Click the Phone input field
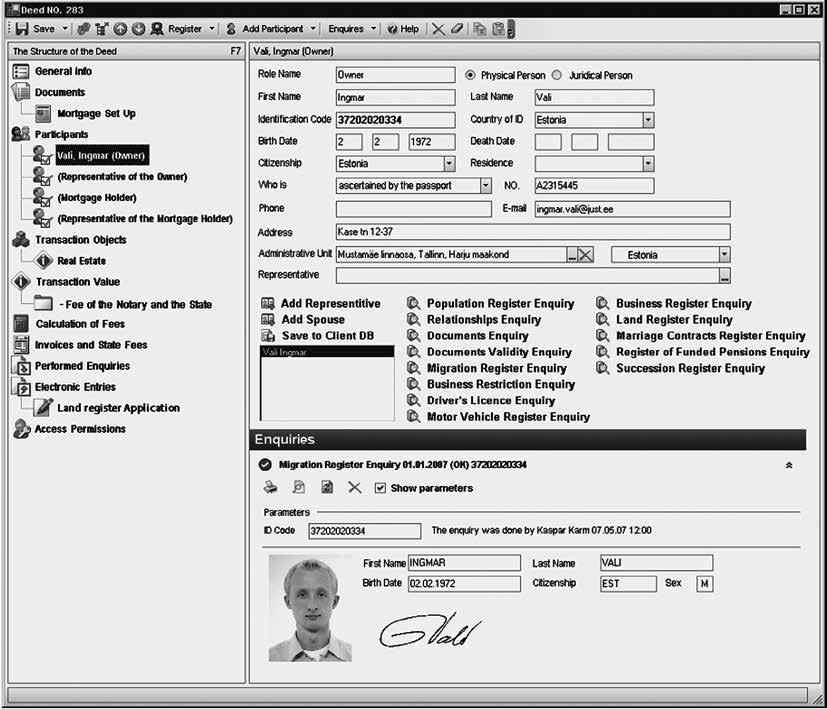This screenshot has height=709, width=827. [x=414, y=209]
